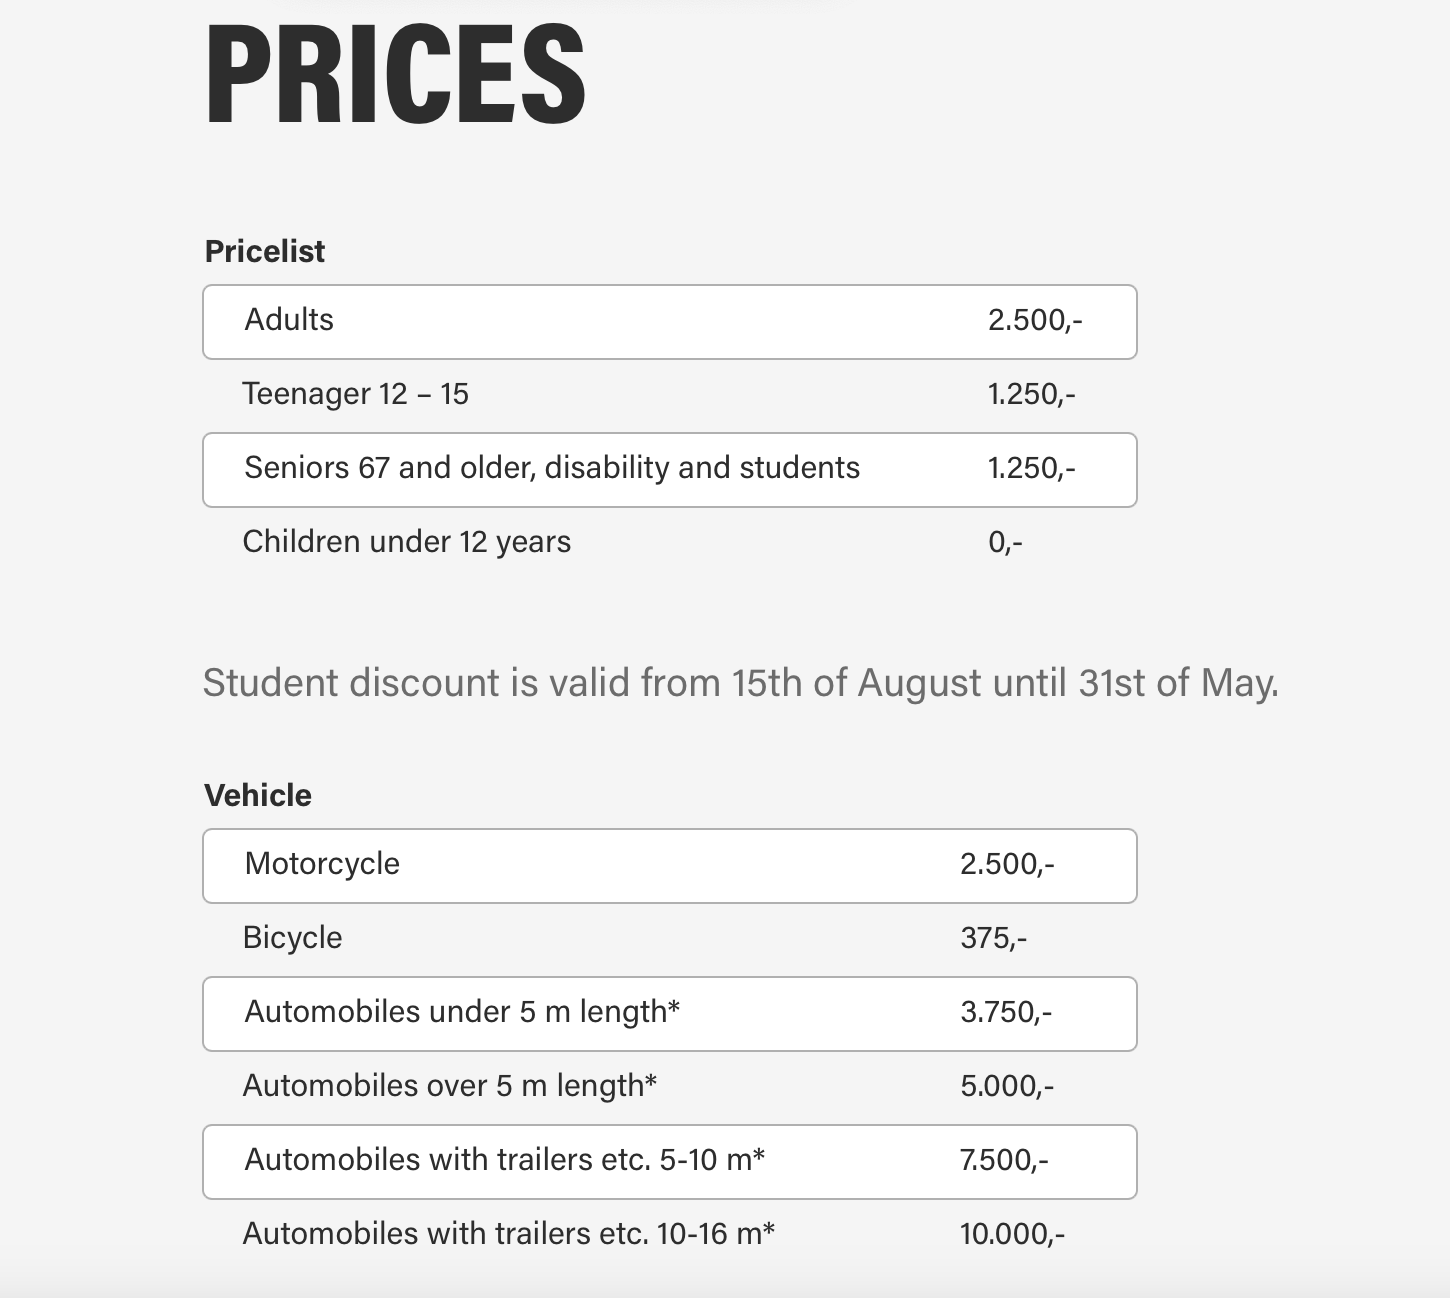Select the Bicycle row
Screen dimensions: 1450x1298
tap(670, 939)
